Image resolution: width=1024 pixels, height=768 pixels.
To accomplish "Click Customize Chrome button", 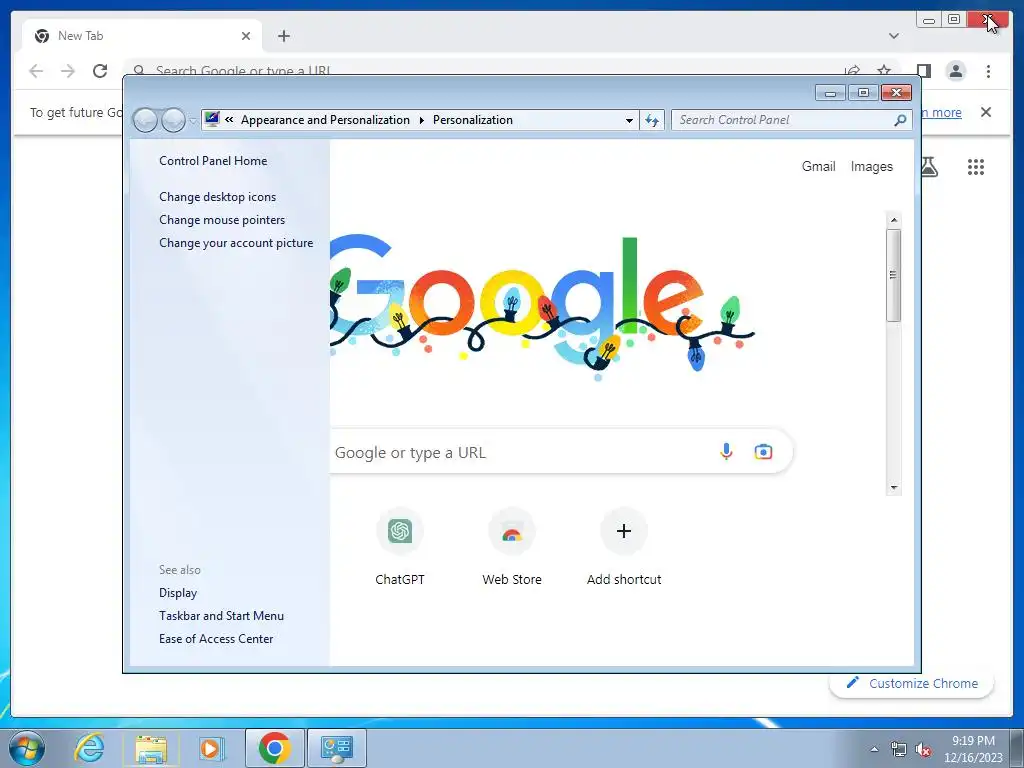I will click(x=912, y=683).
